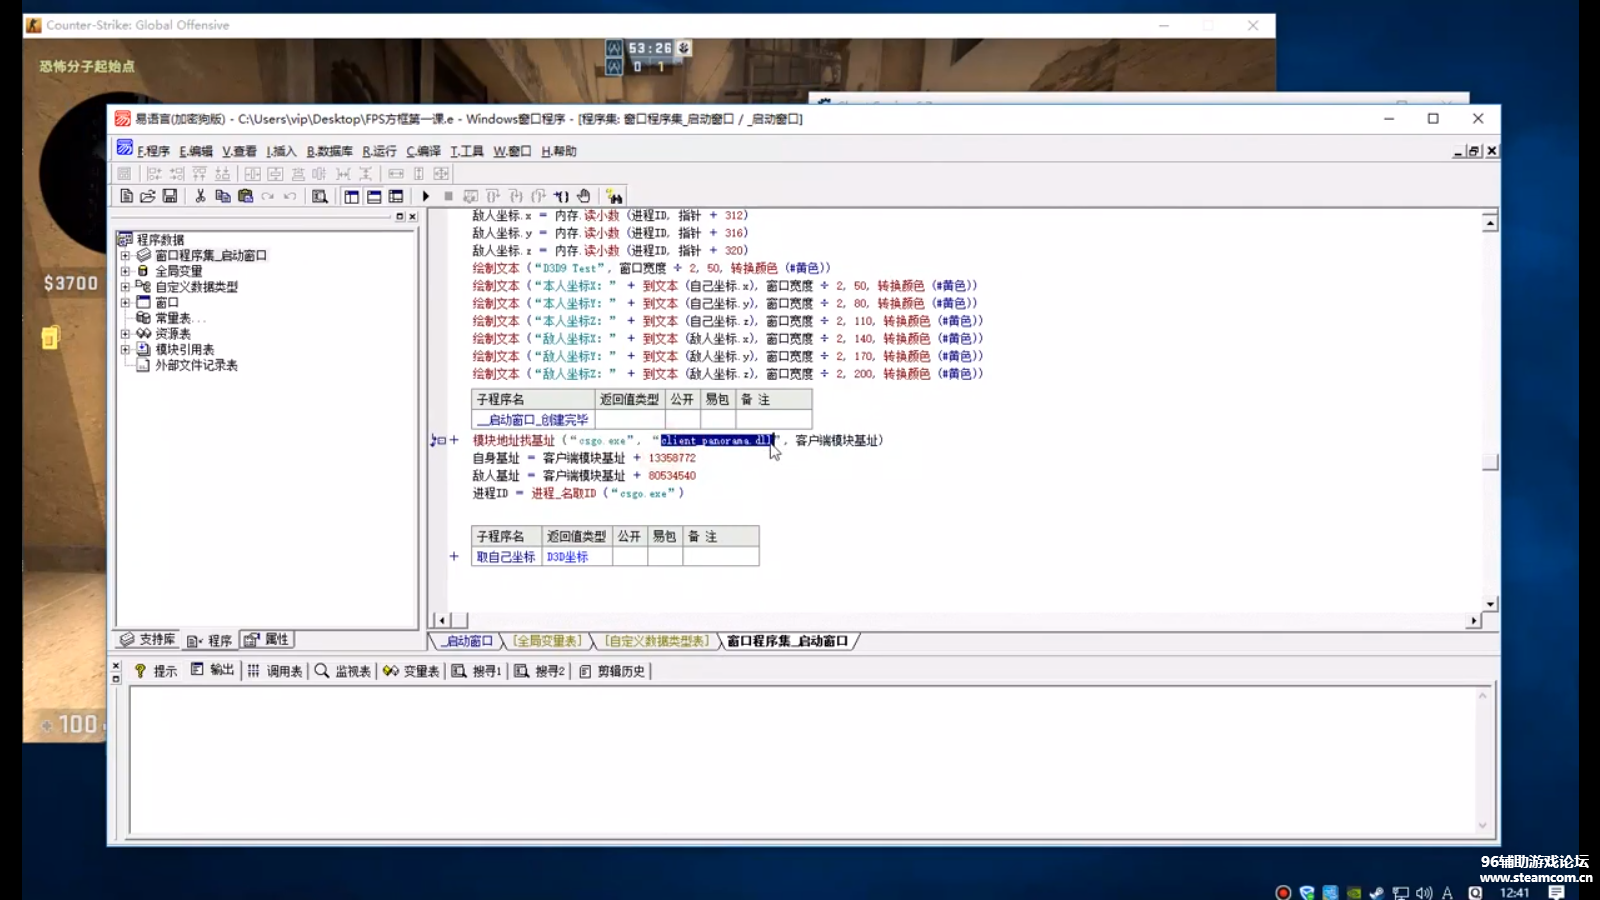The image size is (1600, 900).
Task: Toggle the status panel layout icon
Action: [374, 196]
